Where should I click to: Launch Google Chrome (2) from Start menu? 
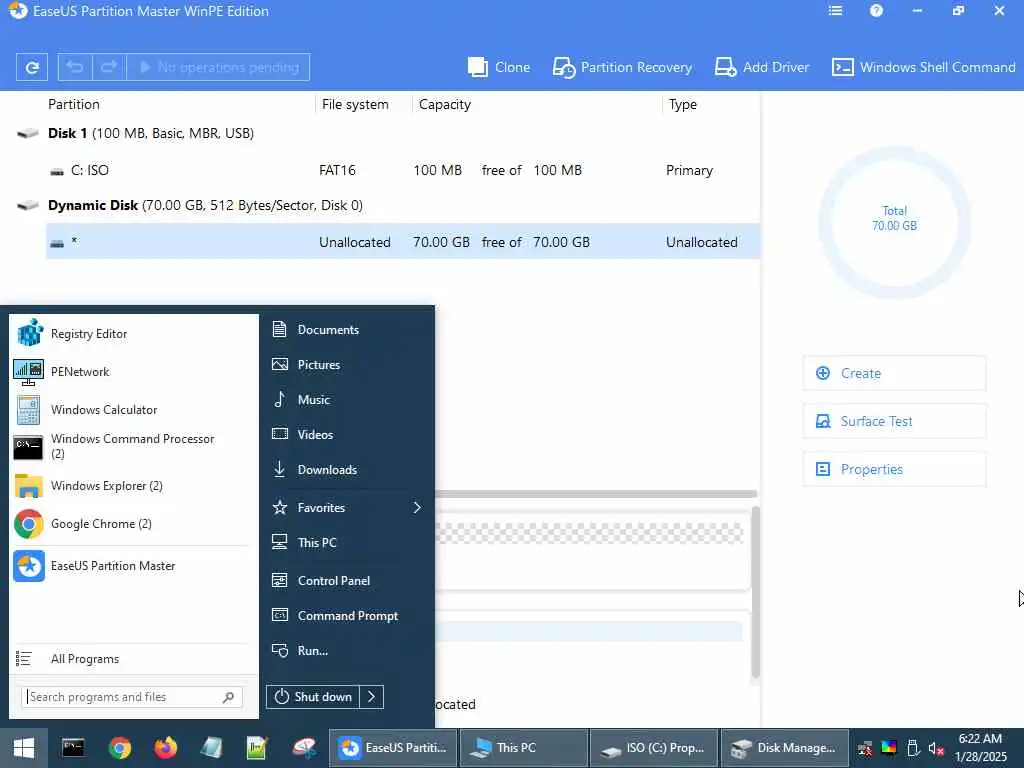coord(131,524)
